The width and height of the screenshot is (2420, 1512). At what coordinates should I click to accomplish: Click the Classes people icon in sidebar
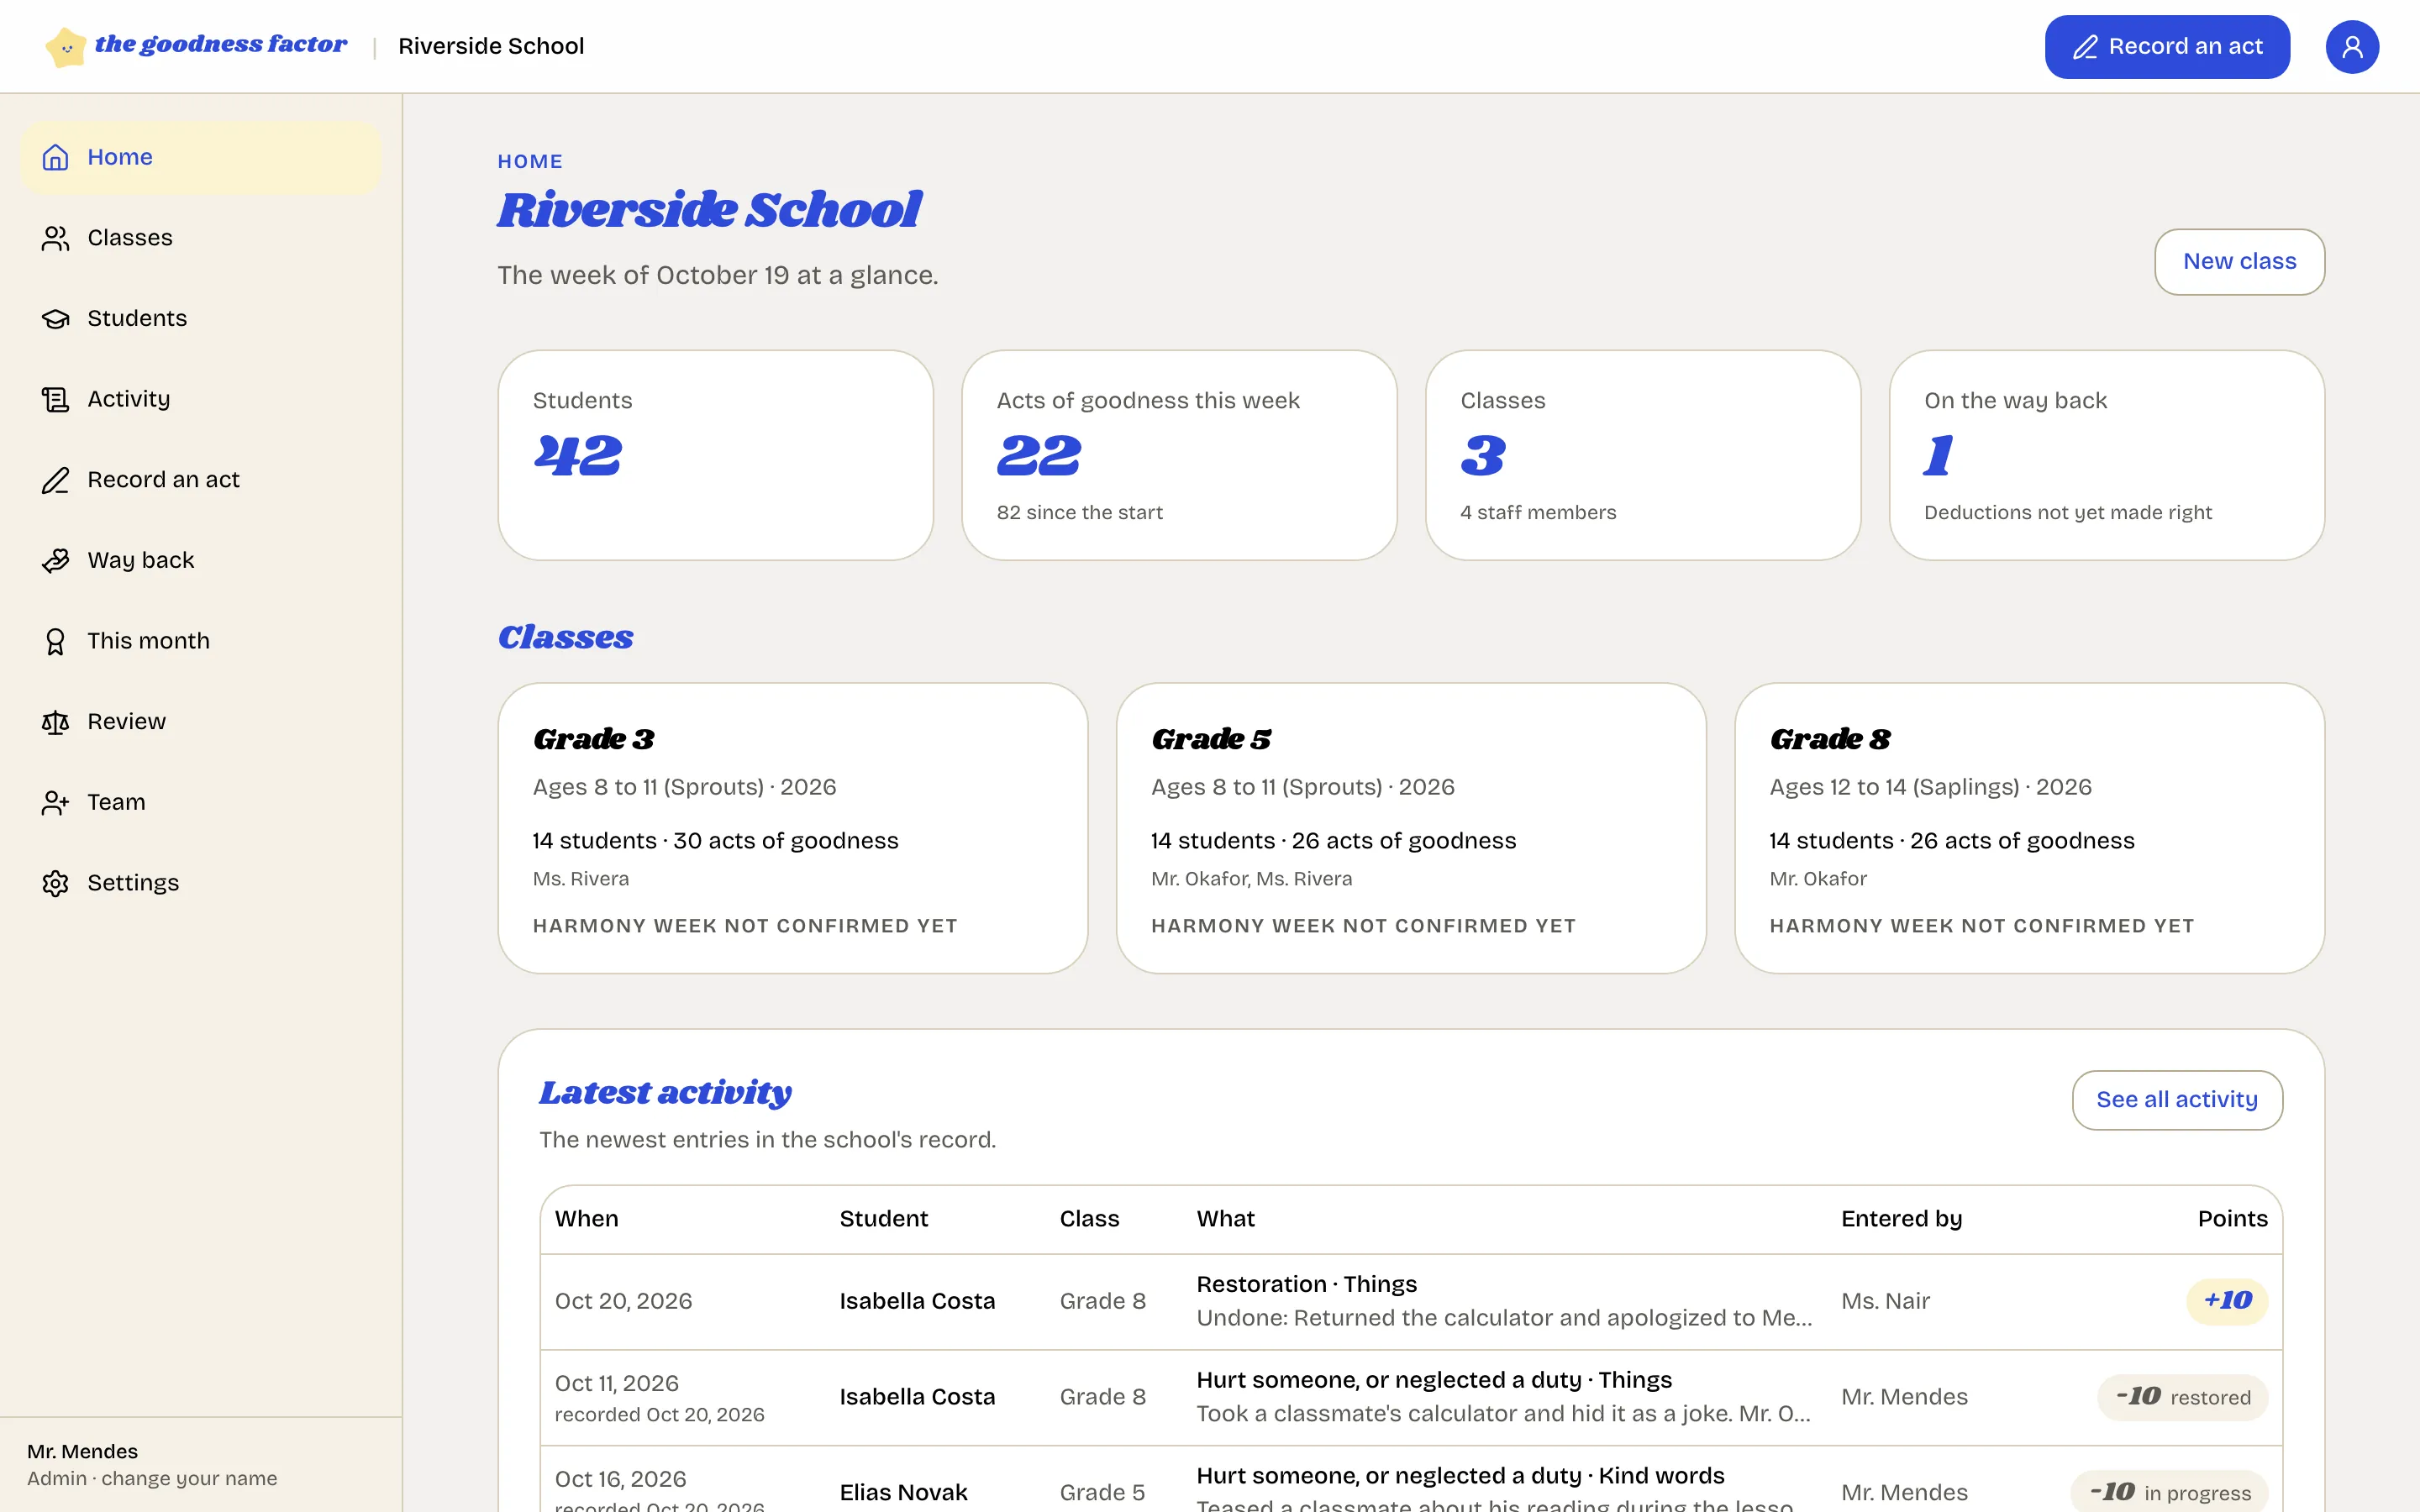tap(55, 238)
